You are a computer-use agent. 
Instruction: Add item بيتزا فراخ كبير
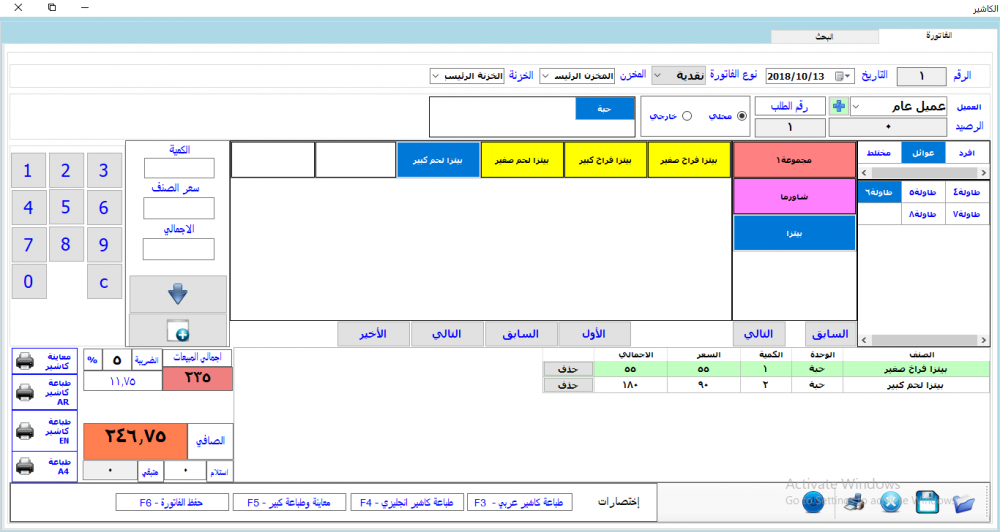[605, 160]
